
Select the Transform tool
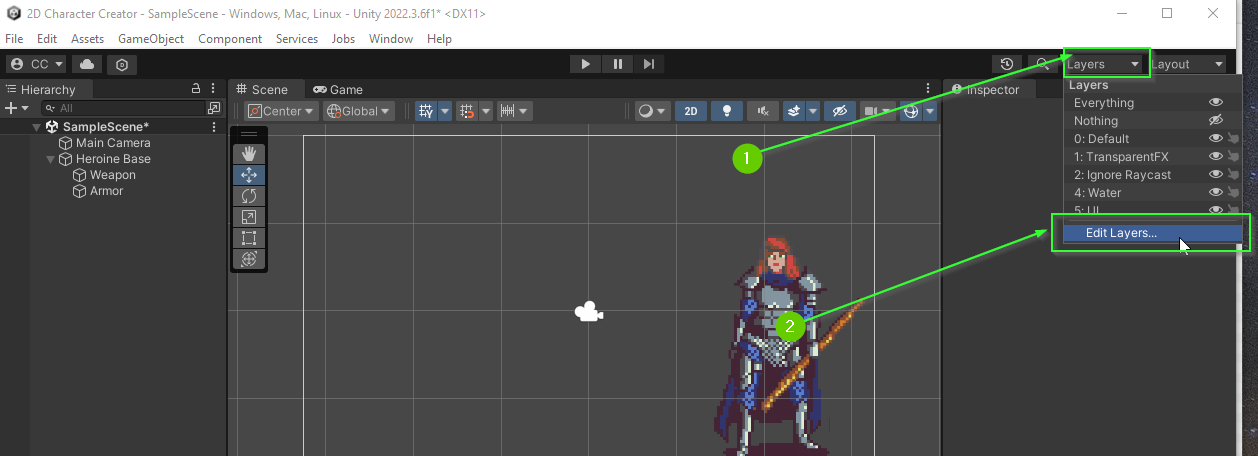point(249,258)
